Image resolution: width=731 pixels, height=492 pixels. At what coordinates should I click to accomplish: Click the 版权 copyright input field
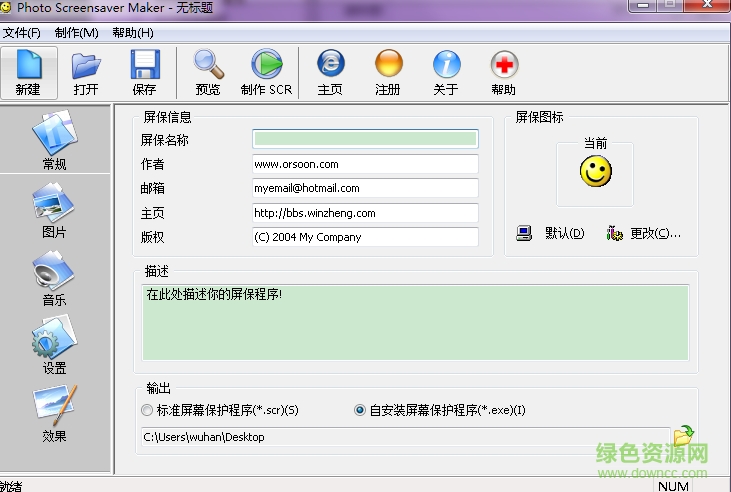[x=366, y=237]
